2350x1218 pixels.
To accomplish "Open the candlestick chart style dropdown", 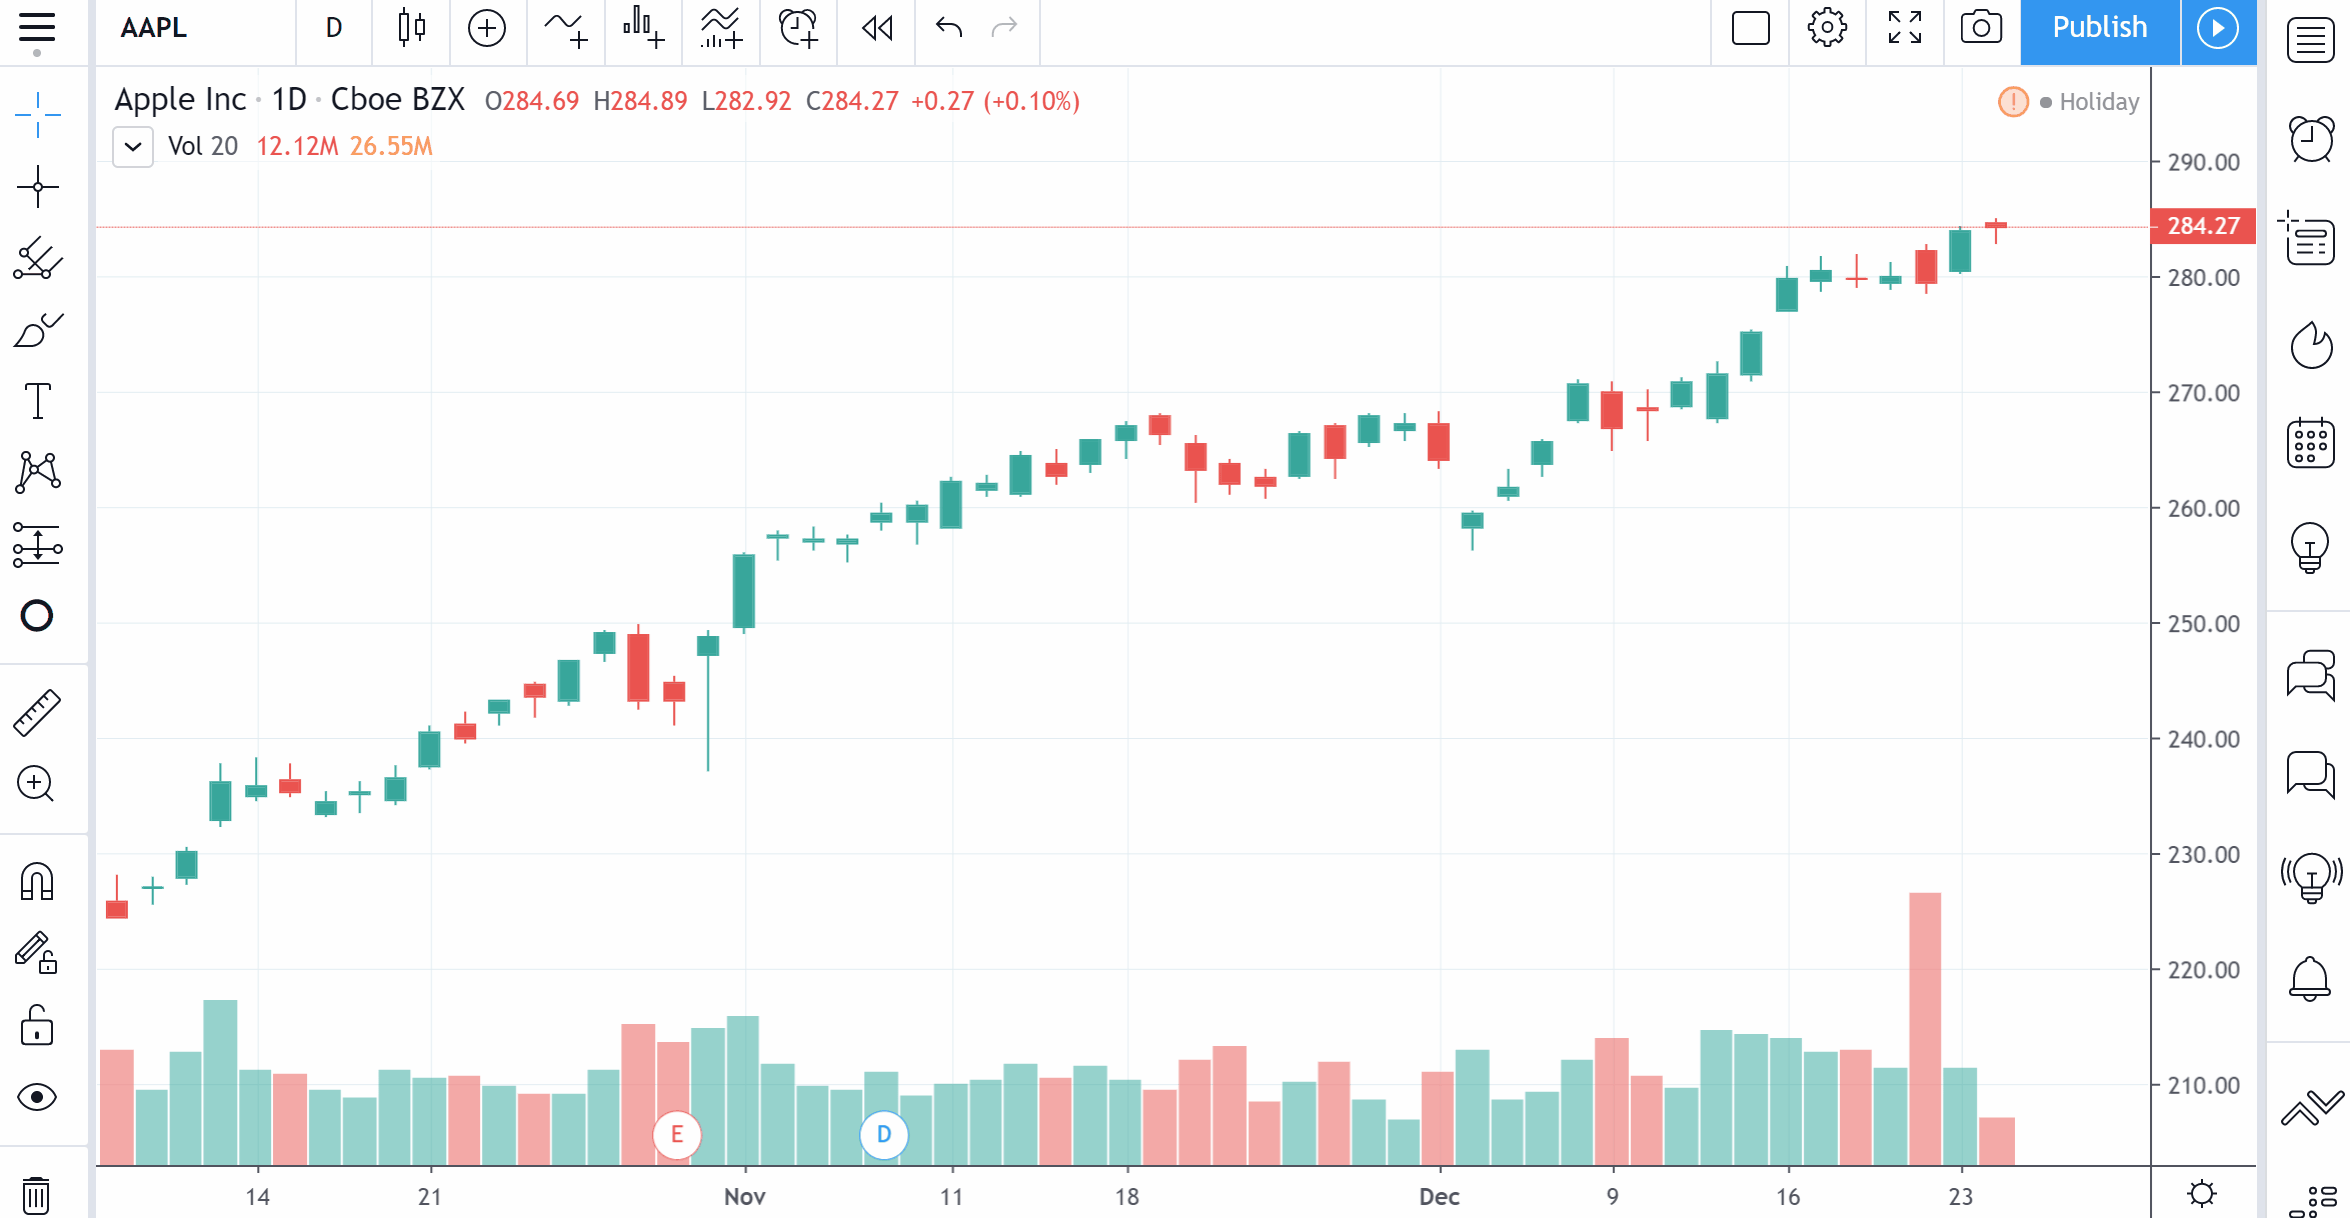I will coord(411,28).
